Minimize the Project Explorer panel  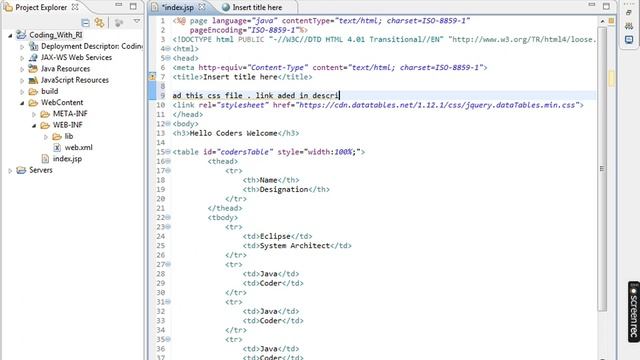click(x=118, y=5)
